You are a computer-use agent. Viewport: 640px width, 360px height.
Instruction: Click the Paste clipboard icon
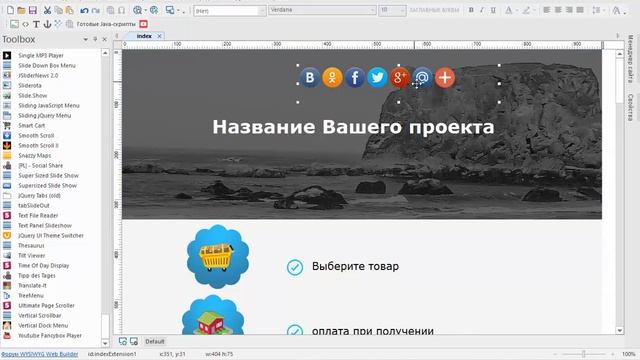69,10
